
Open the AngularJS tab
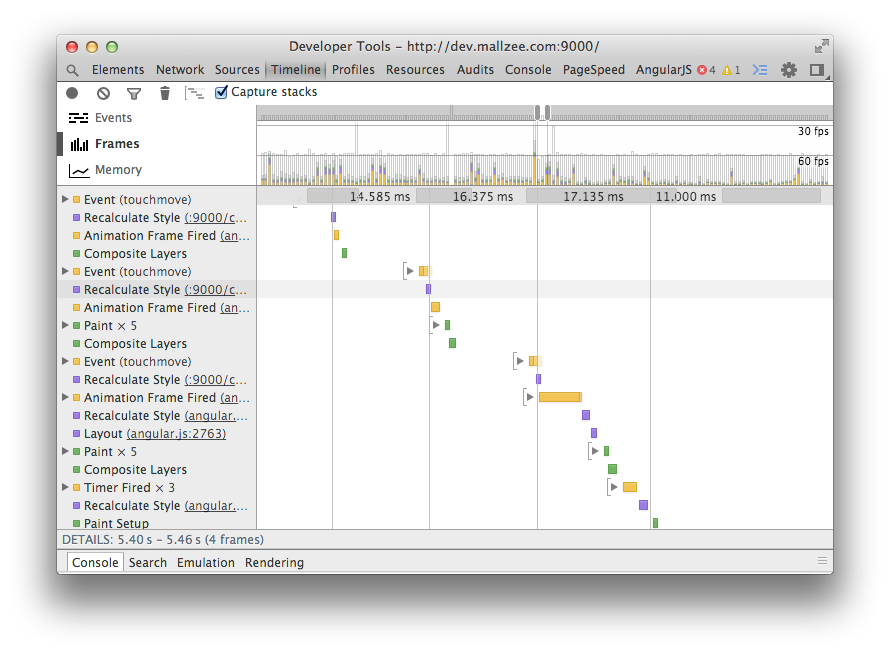pyautogui.click(x=664, y=70)
